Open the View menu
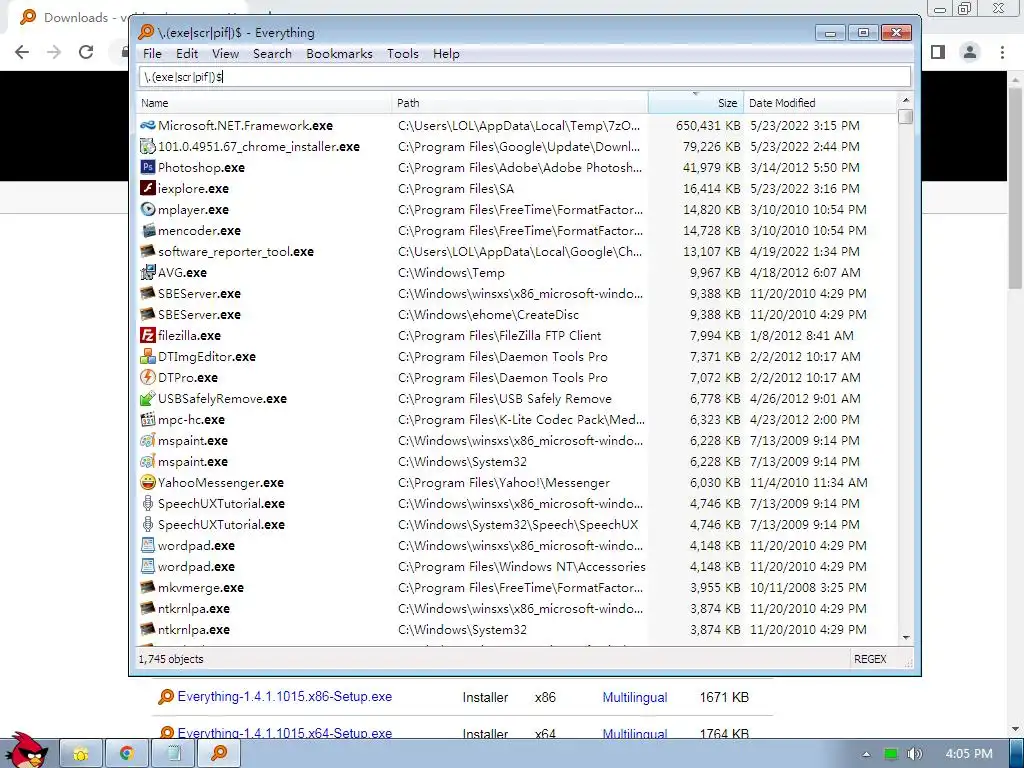 (225, 54)
